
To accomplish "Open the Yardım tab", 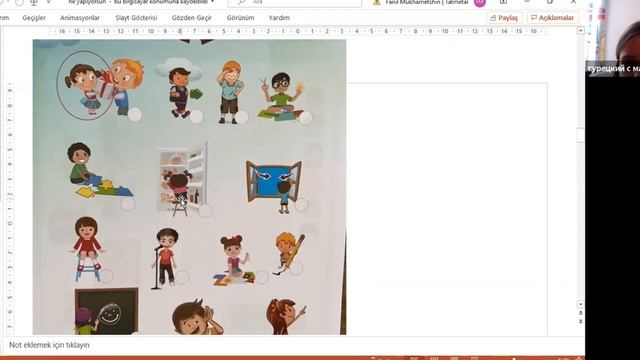I will [x=279, y=18].
